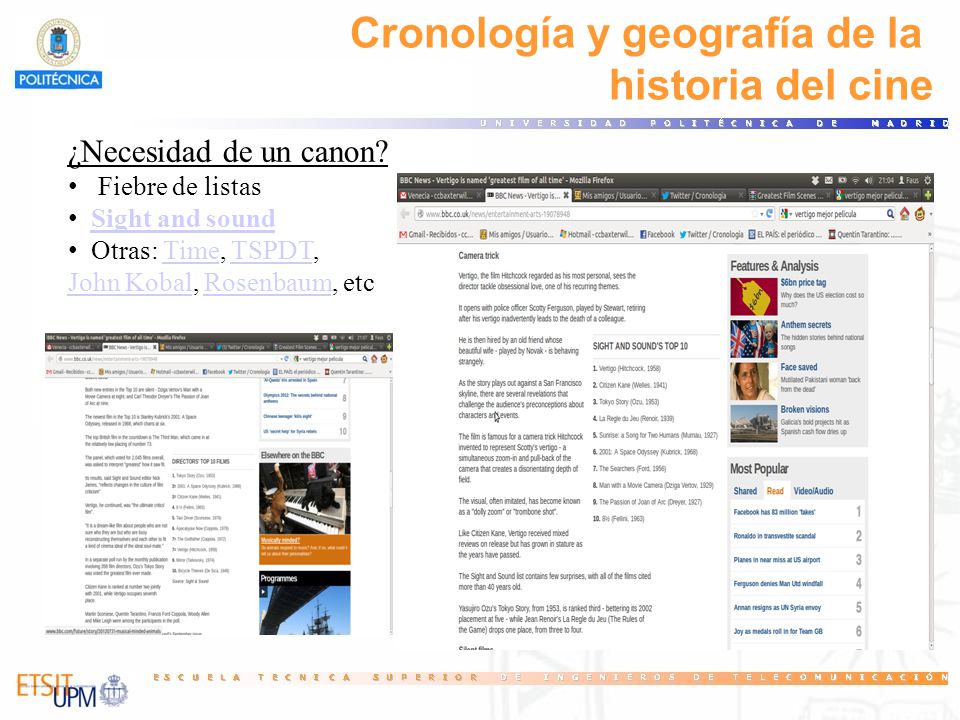This screenshot has width=960, height=720.
Task: Go to Home page icon in large window
Action: coord(905,214)
